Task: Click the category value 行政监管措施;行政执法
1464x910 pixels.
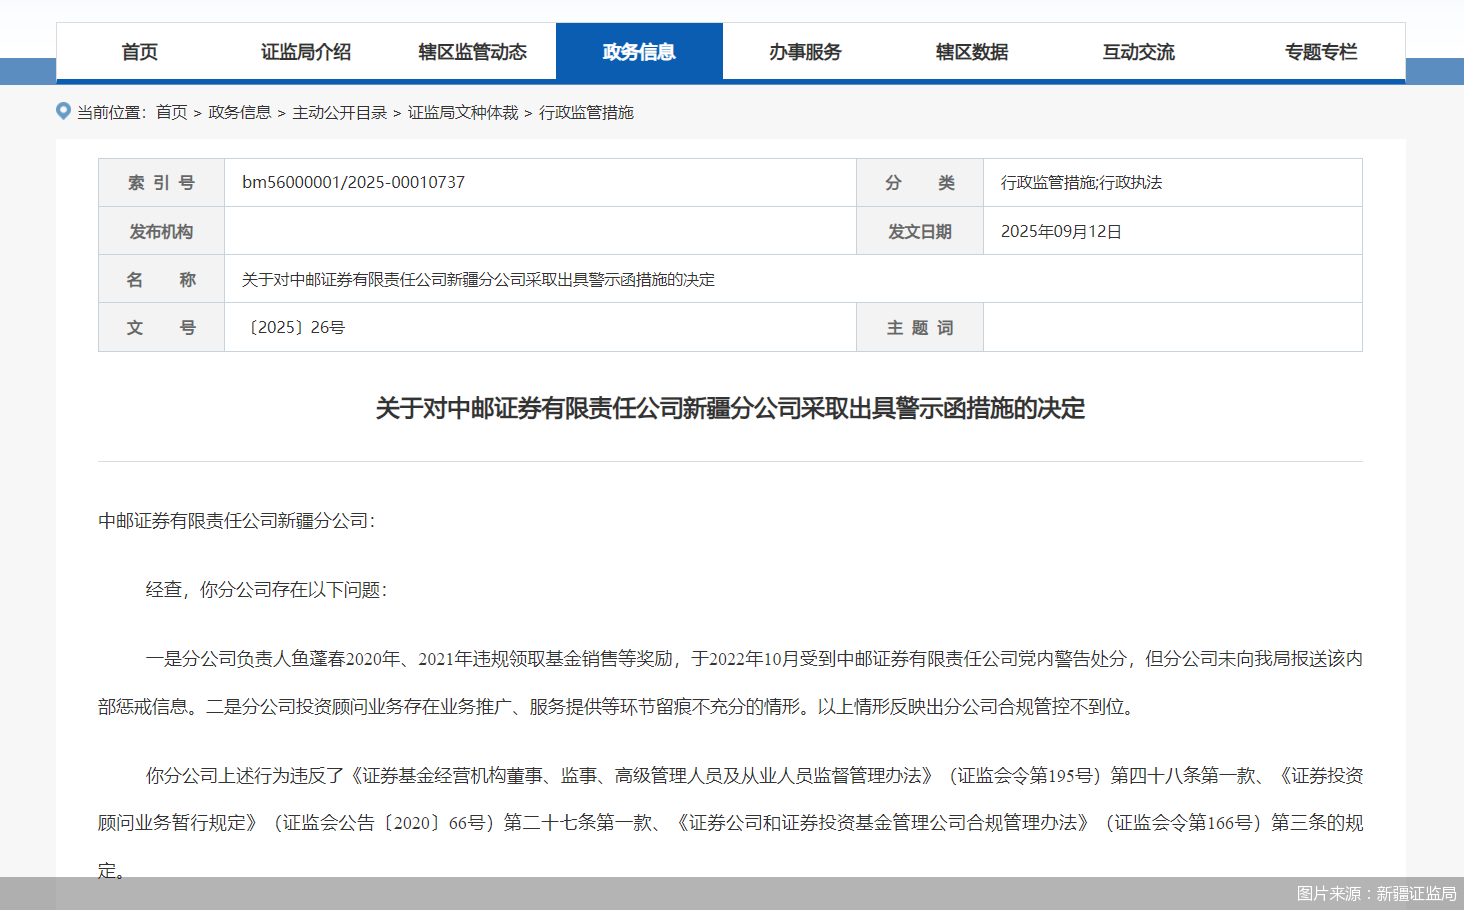Action: tap(1081, 183)
